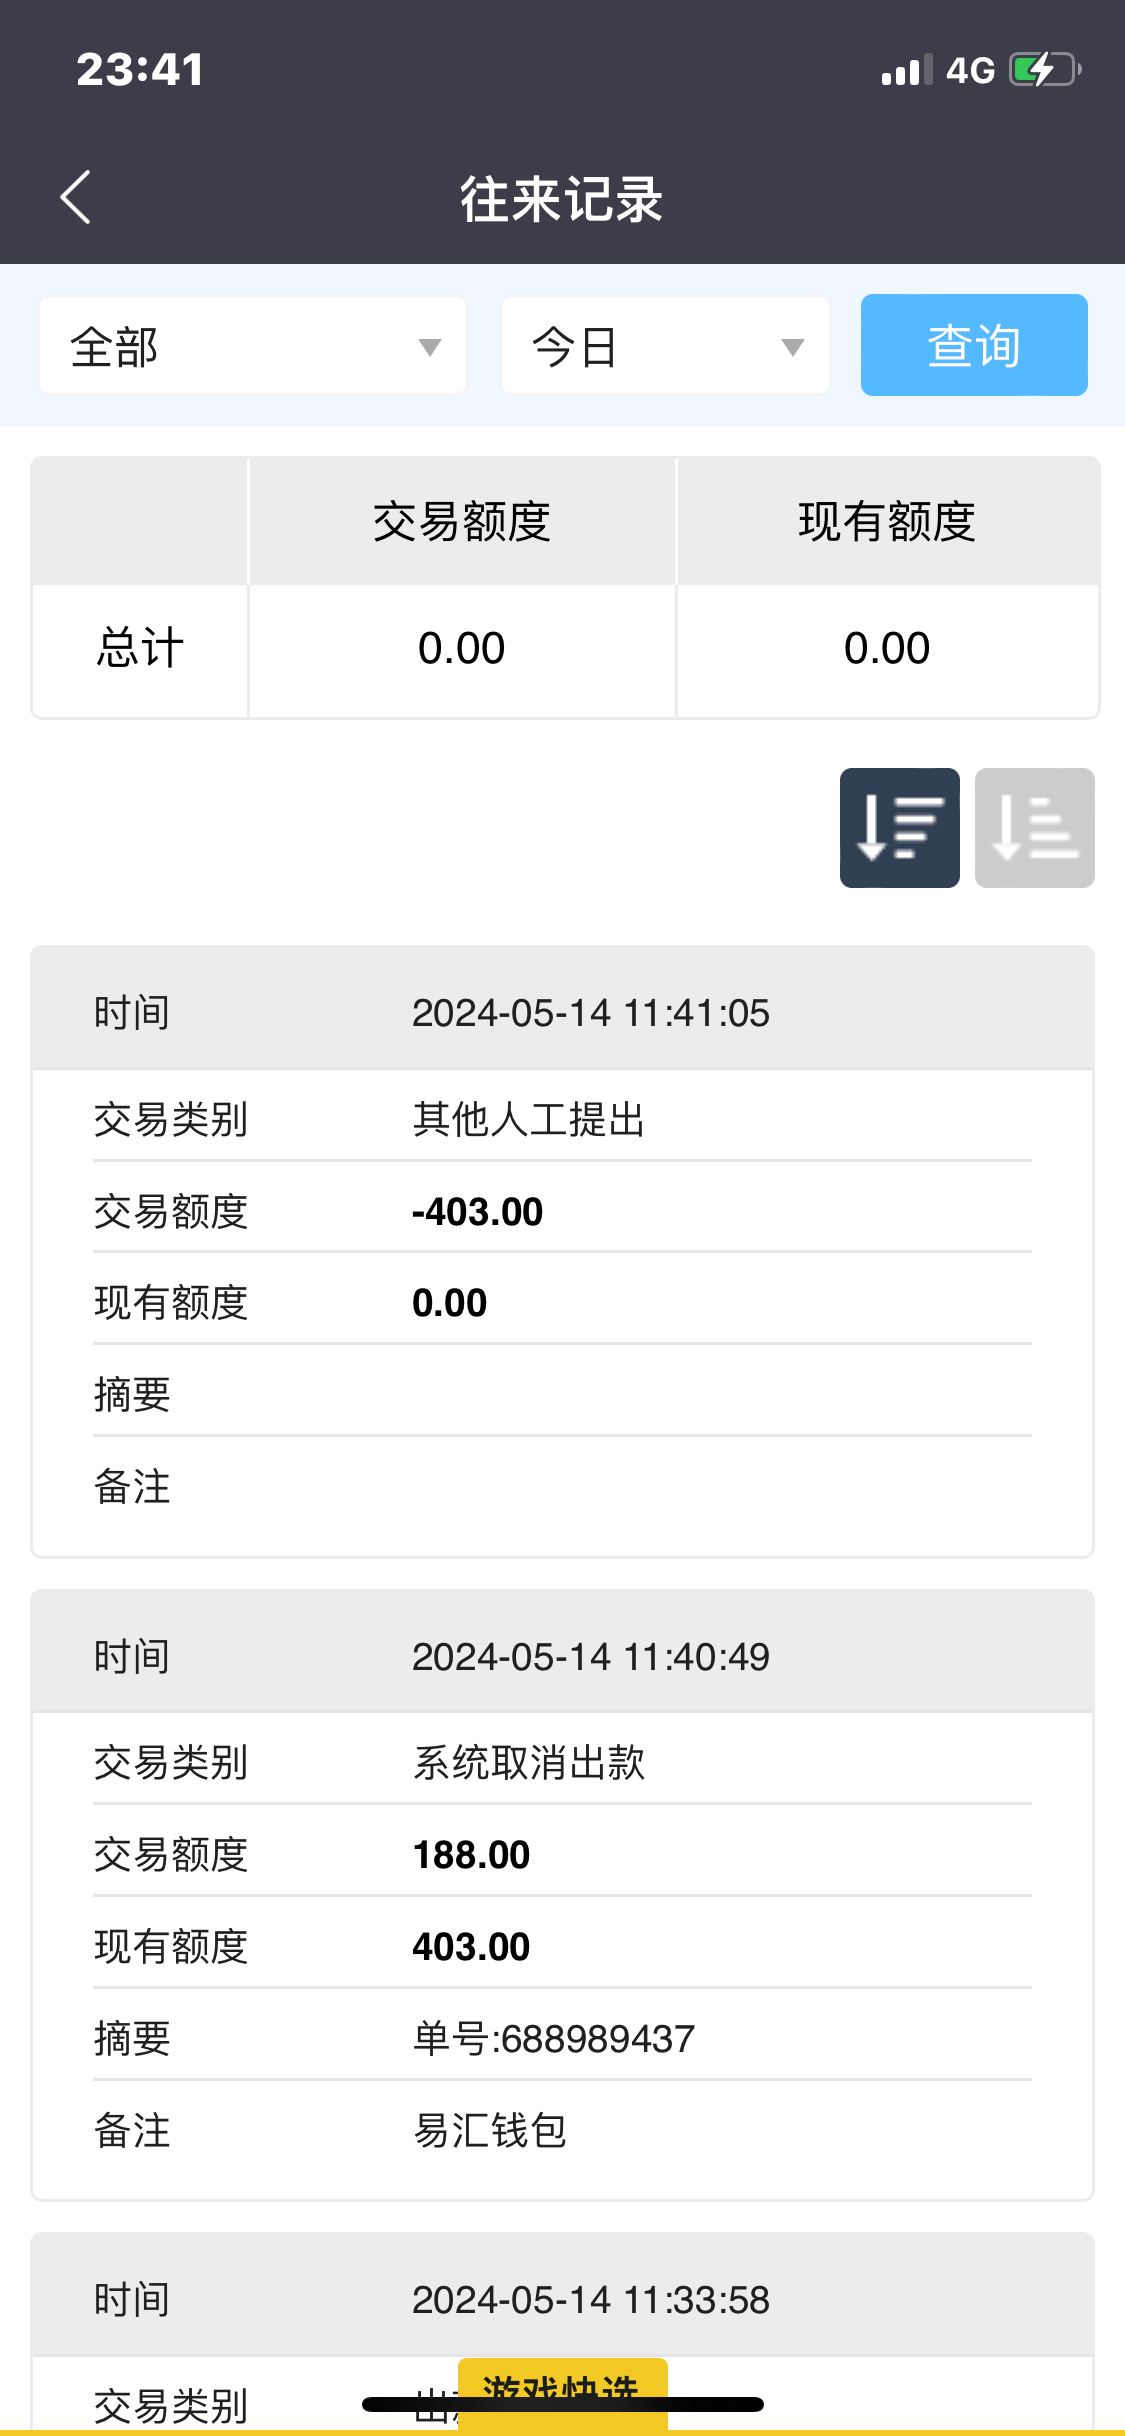Open the 全部 category dropdown
1125x2436 pixels.
coord(252,346)
